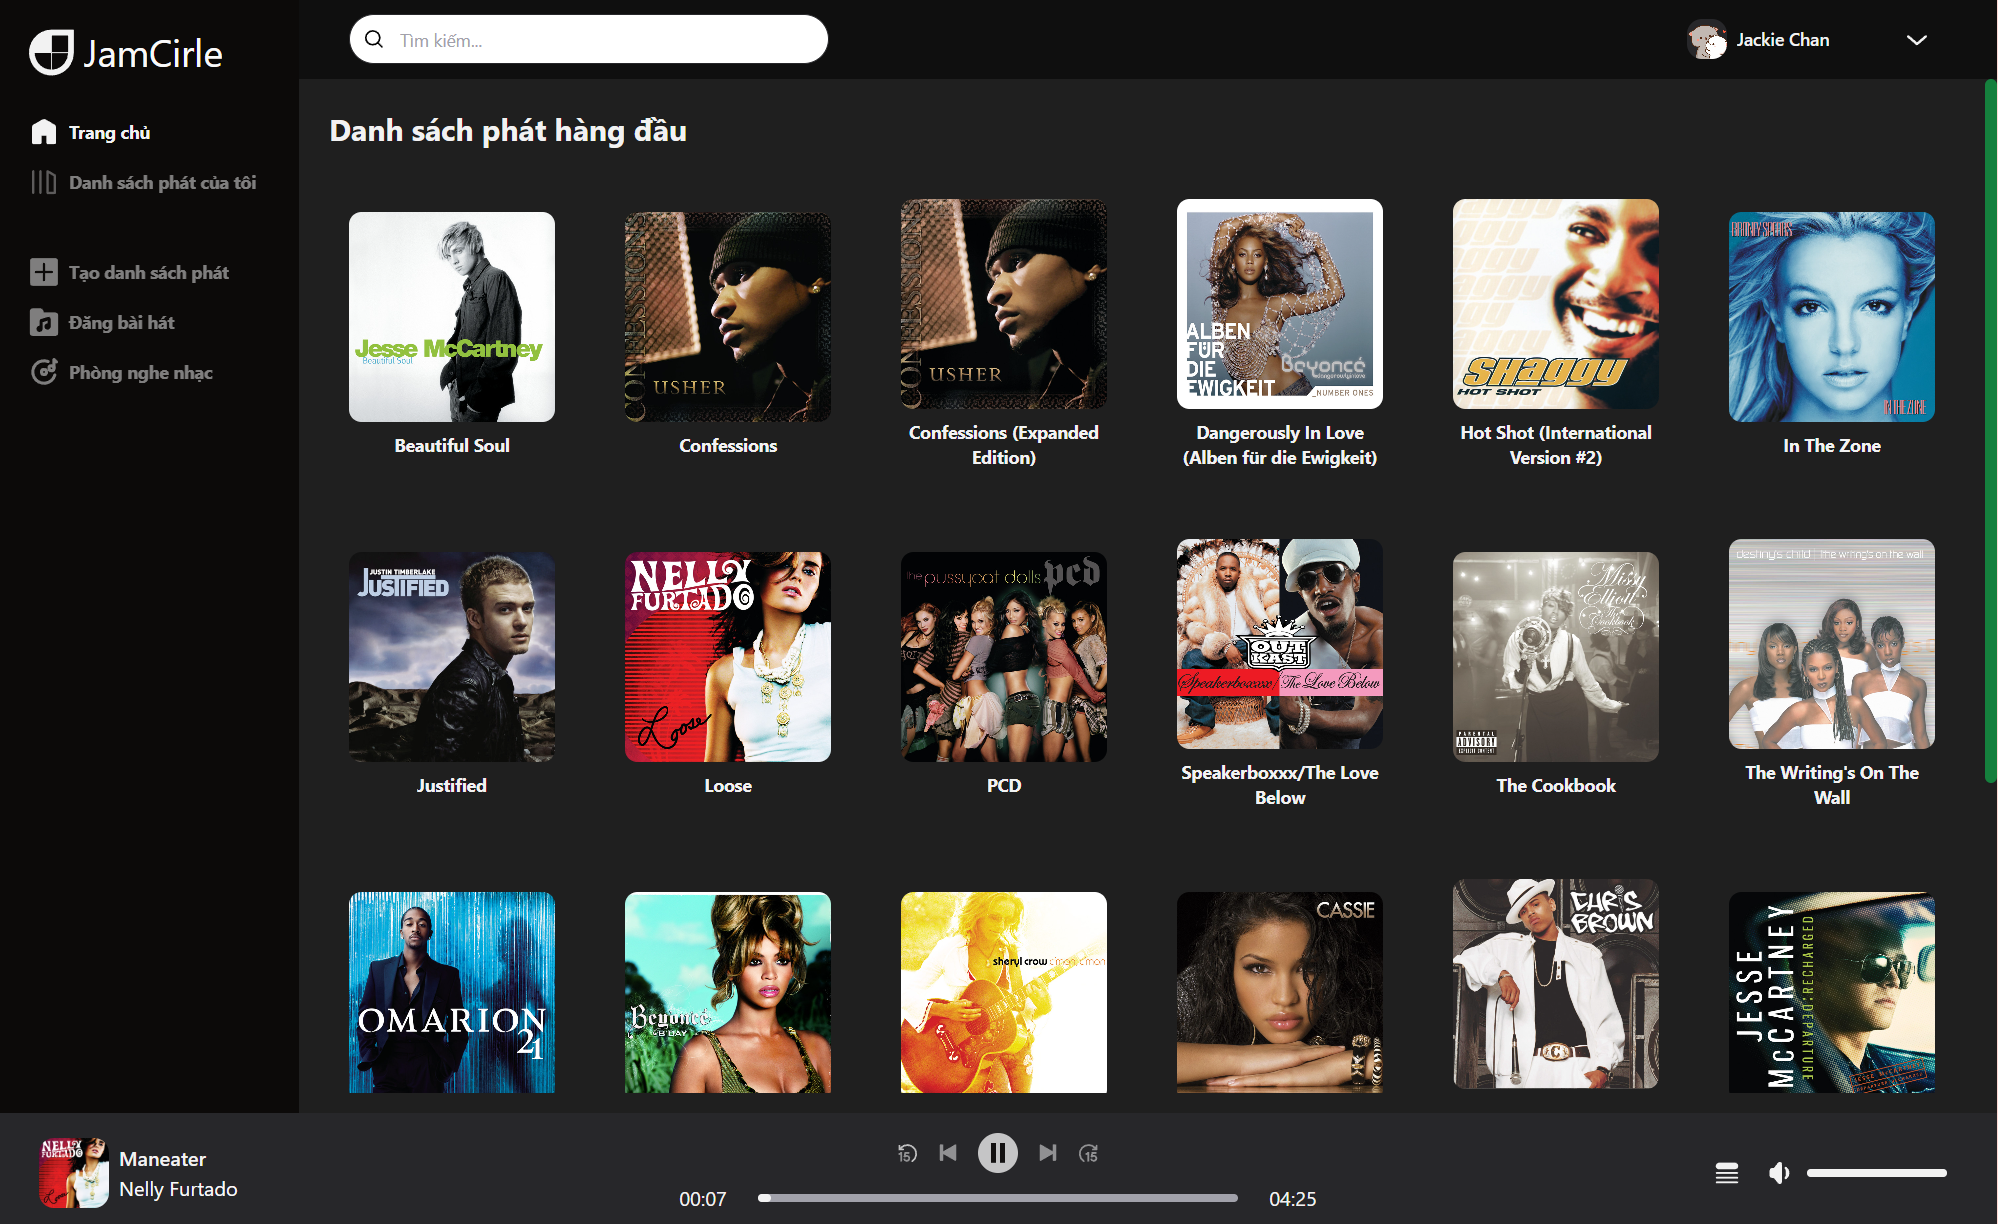Click Tạo danh sách phát
1998x1224 pixels.
click(x=148, y=272)
